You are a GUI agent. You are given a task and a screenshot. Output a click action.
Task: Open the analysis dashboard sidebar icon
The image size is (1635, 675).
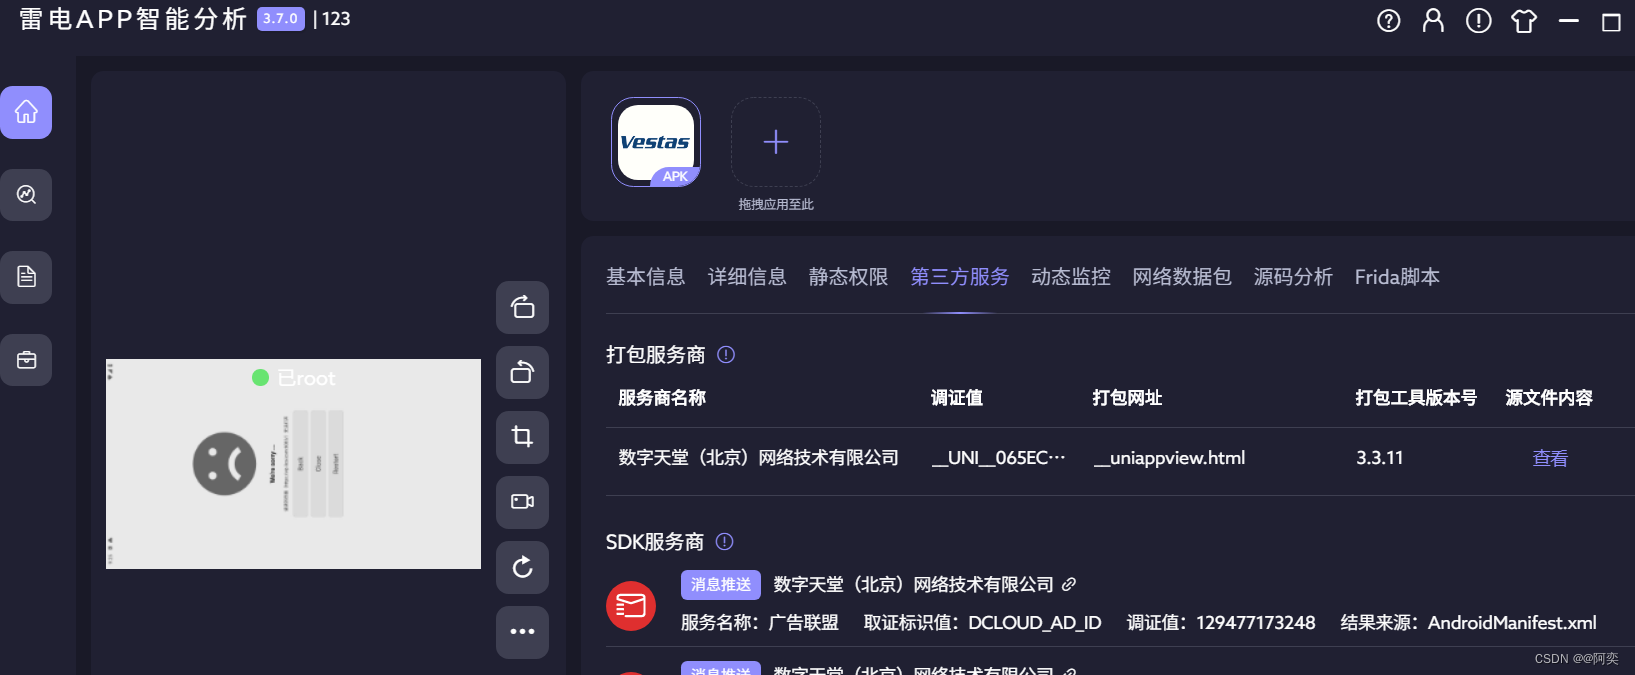click(x=26, y=194)
